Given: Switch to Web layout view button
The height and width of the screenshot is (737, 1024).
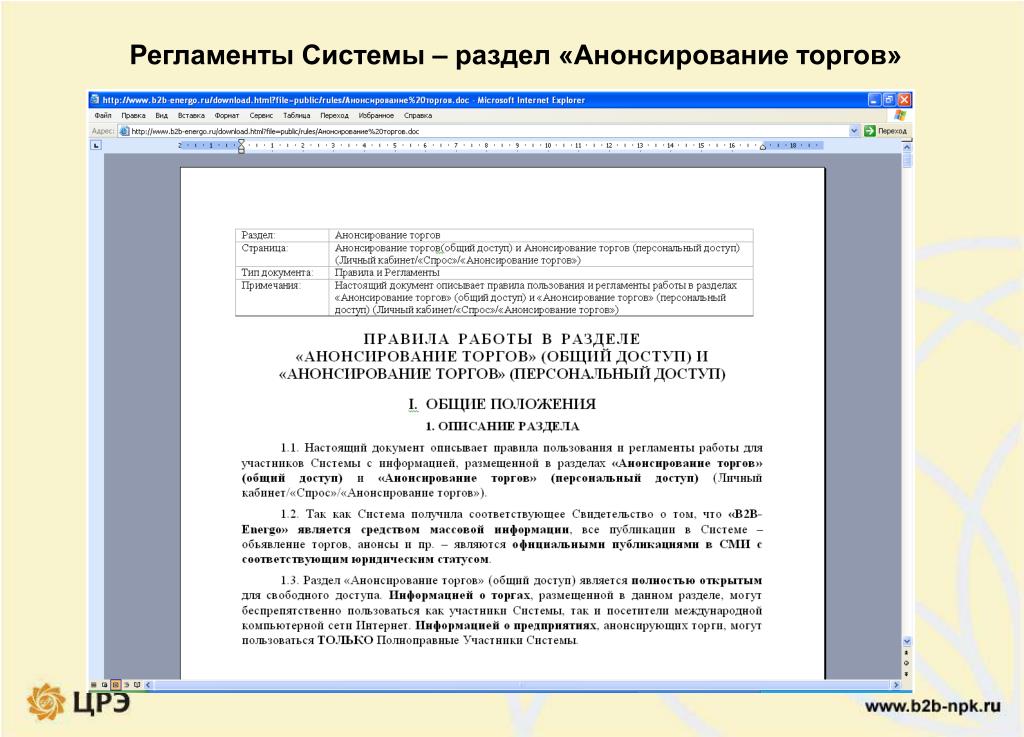Looking at the screenshot, I should [104, 685].
